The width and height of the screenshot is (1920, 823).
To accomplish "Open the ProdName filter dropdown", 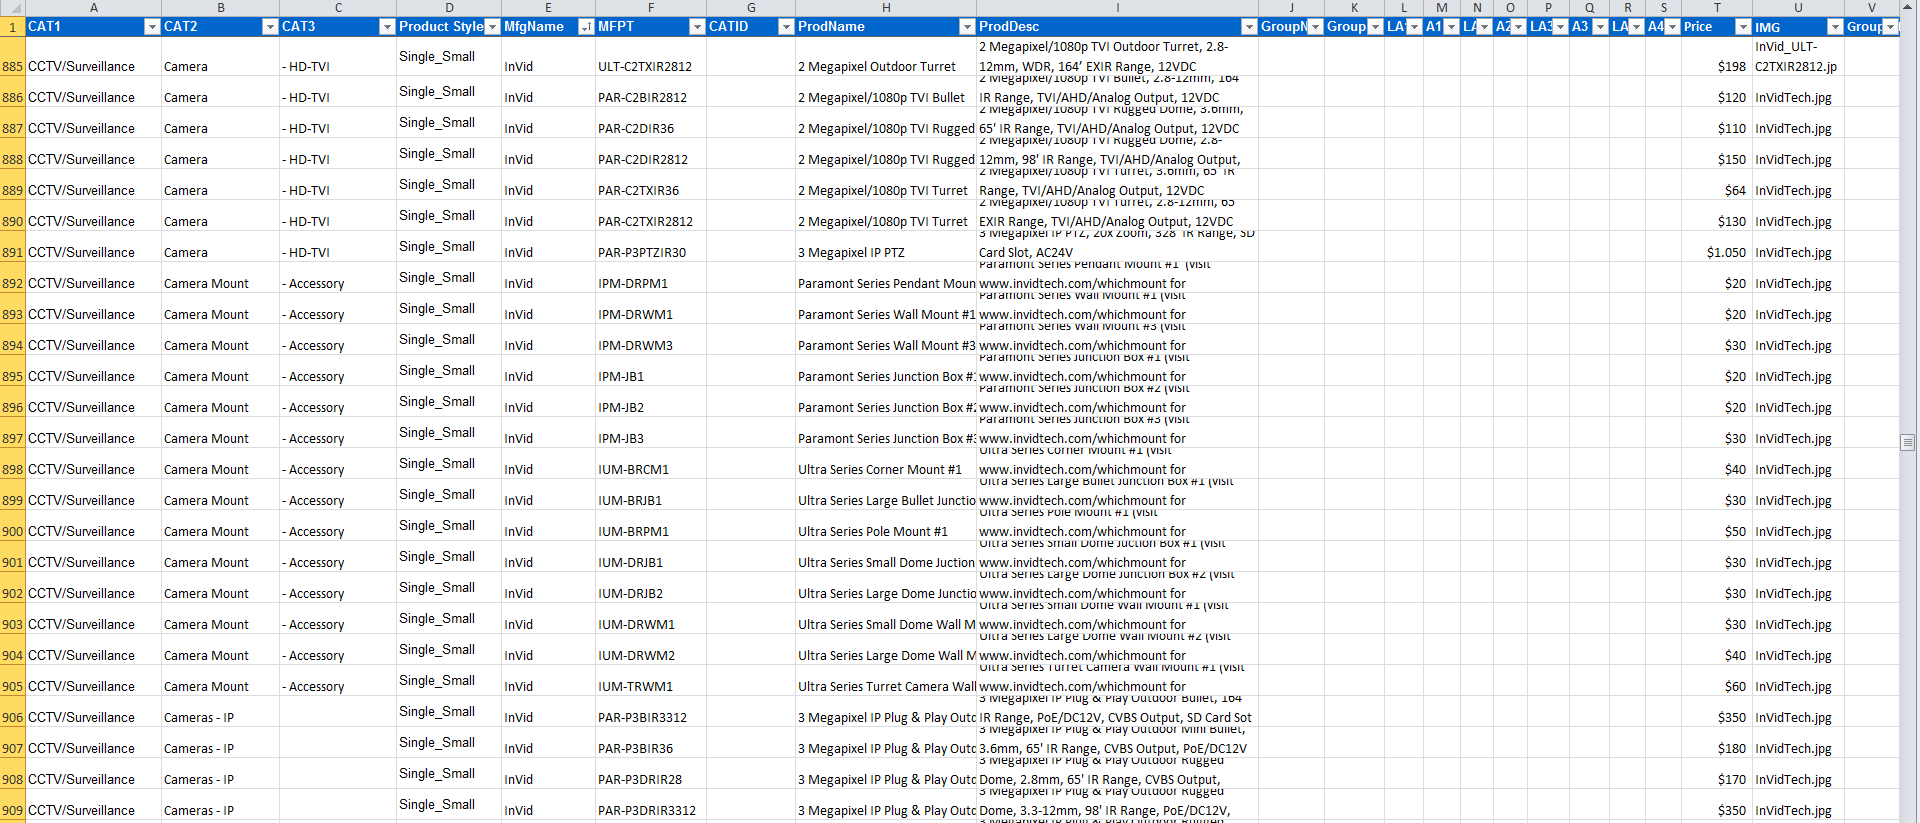I will pyautogui.click(x=967, y=27).
